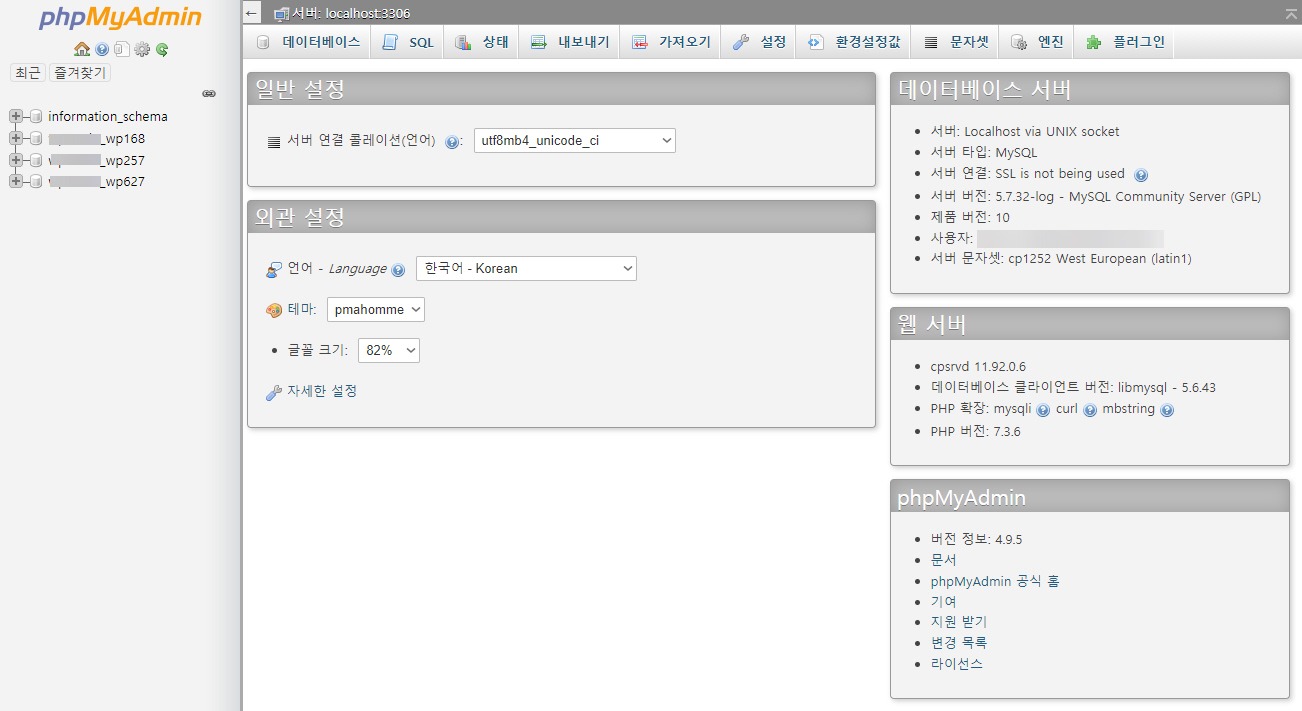Screen dimensions: 1302x711
Task: Click the 즐겨찾기 button in sidebar
Action: [80, 73]
